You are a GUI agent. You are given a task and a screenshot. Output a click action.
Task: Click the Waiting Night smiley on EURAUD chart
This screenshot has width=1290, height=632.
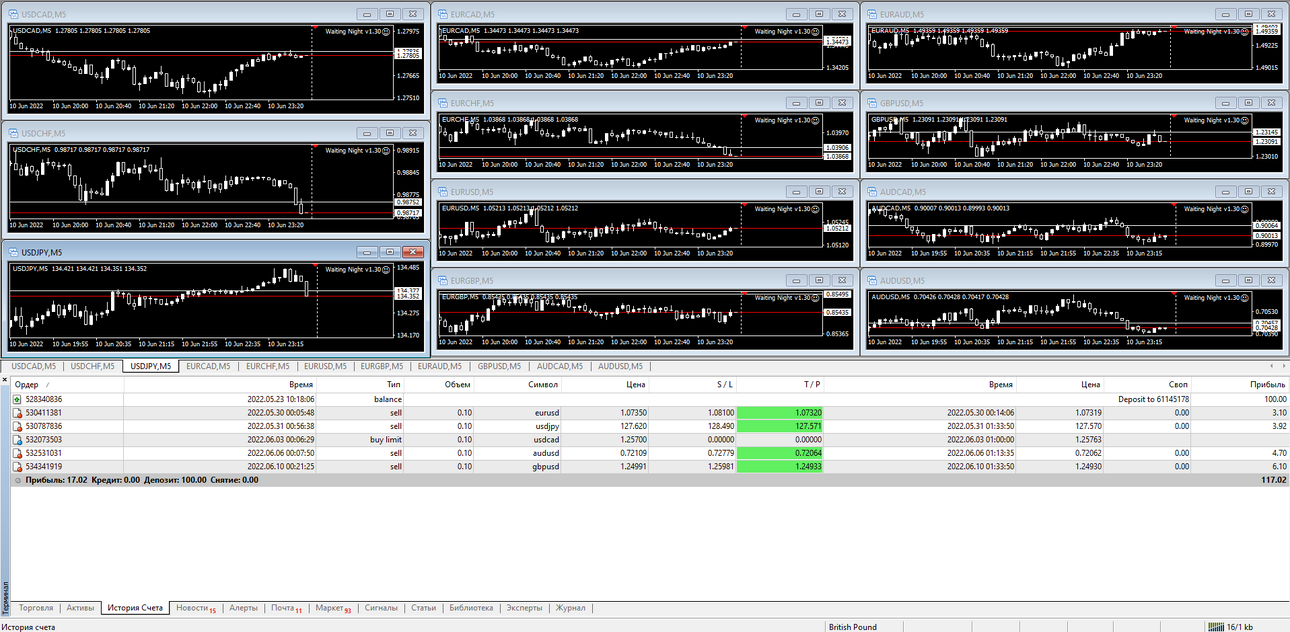point(1245,31)
